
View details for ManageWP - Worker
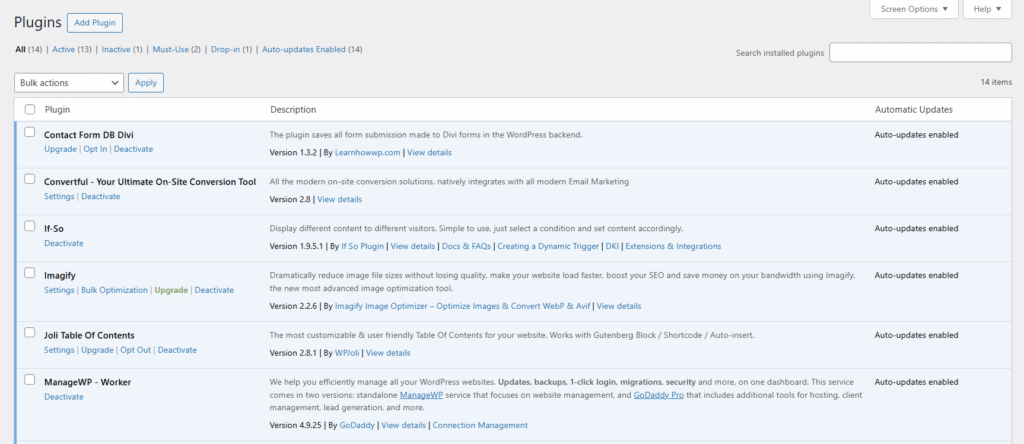pos(404,425)
